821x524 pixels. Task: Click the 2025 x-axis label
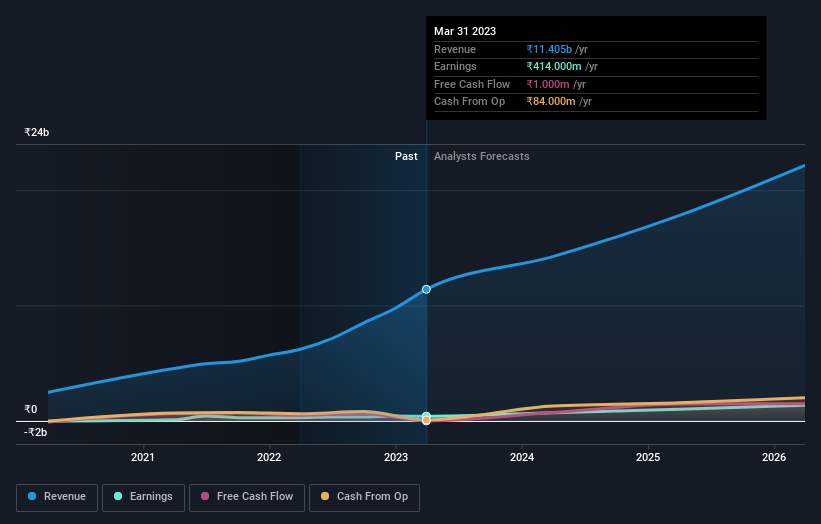pos(648,458)
